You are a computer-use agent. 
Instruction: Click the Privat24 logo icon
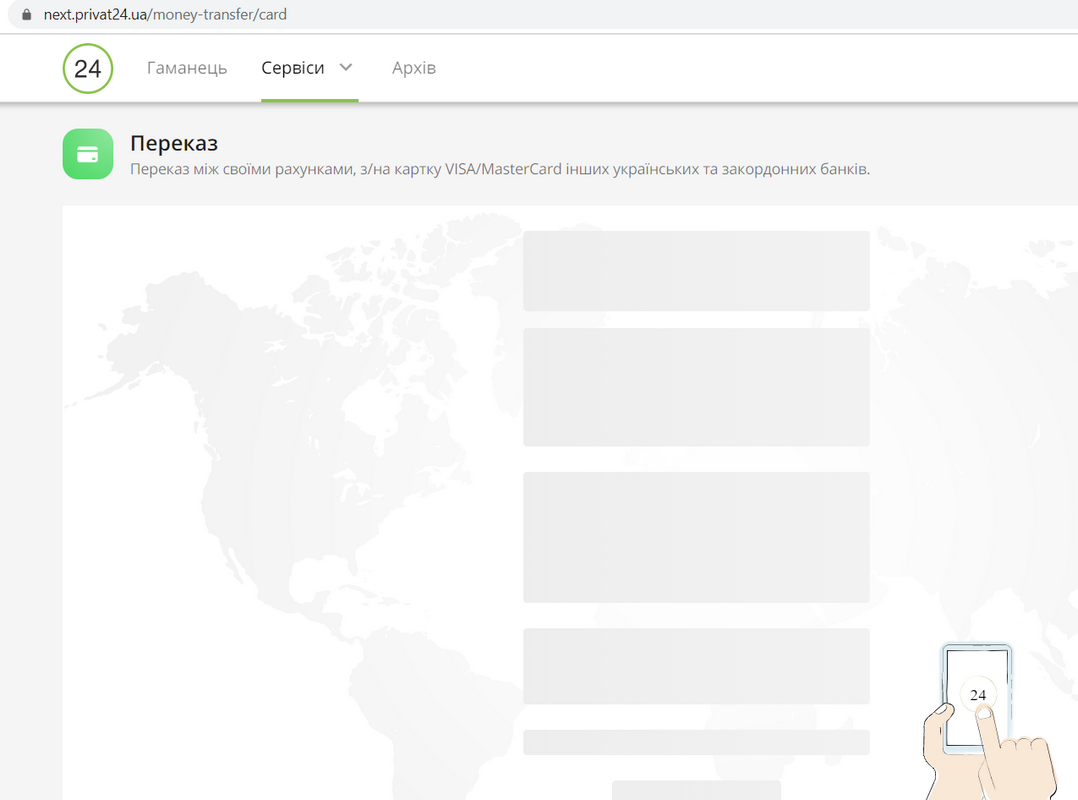[88, 68]
